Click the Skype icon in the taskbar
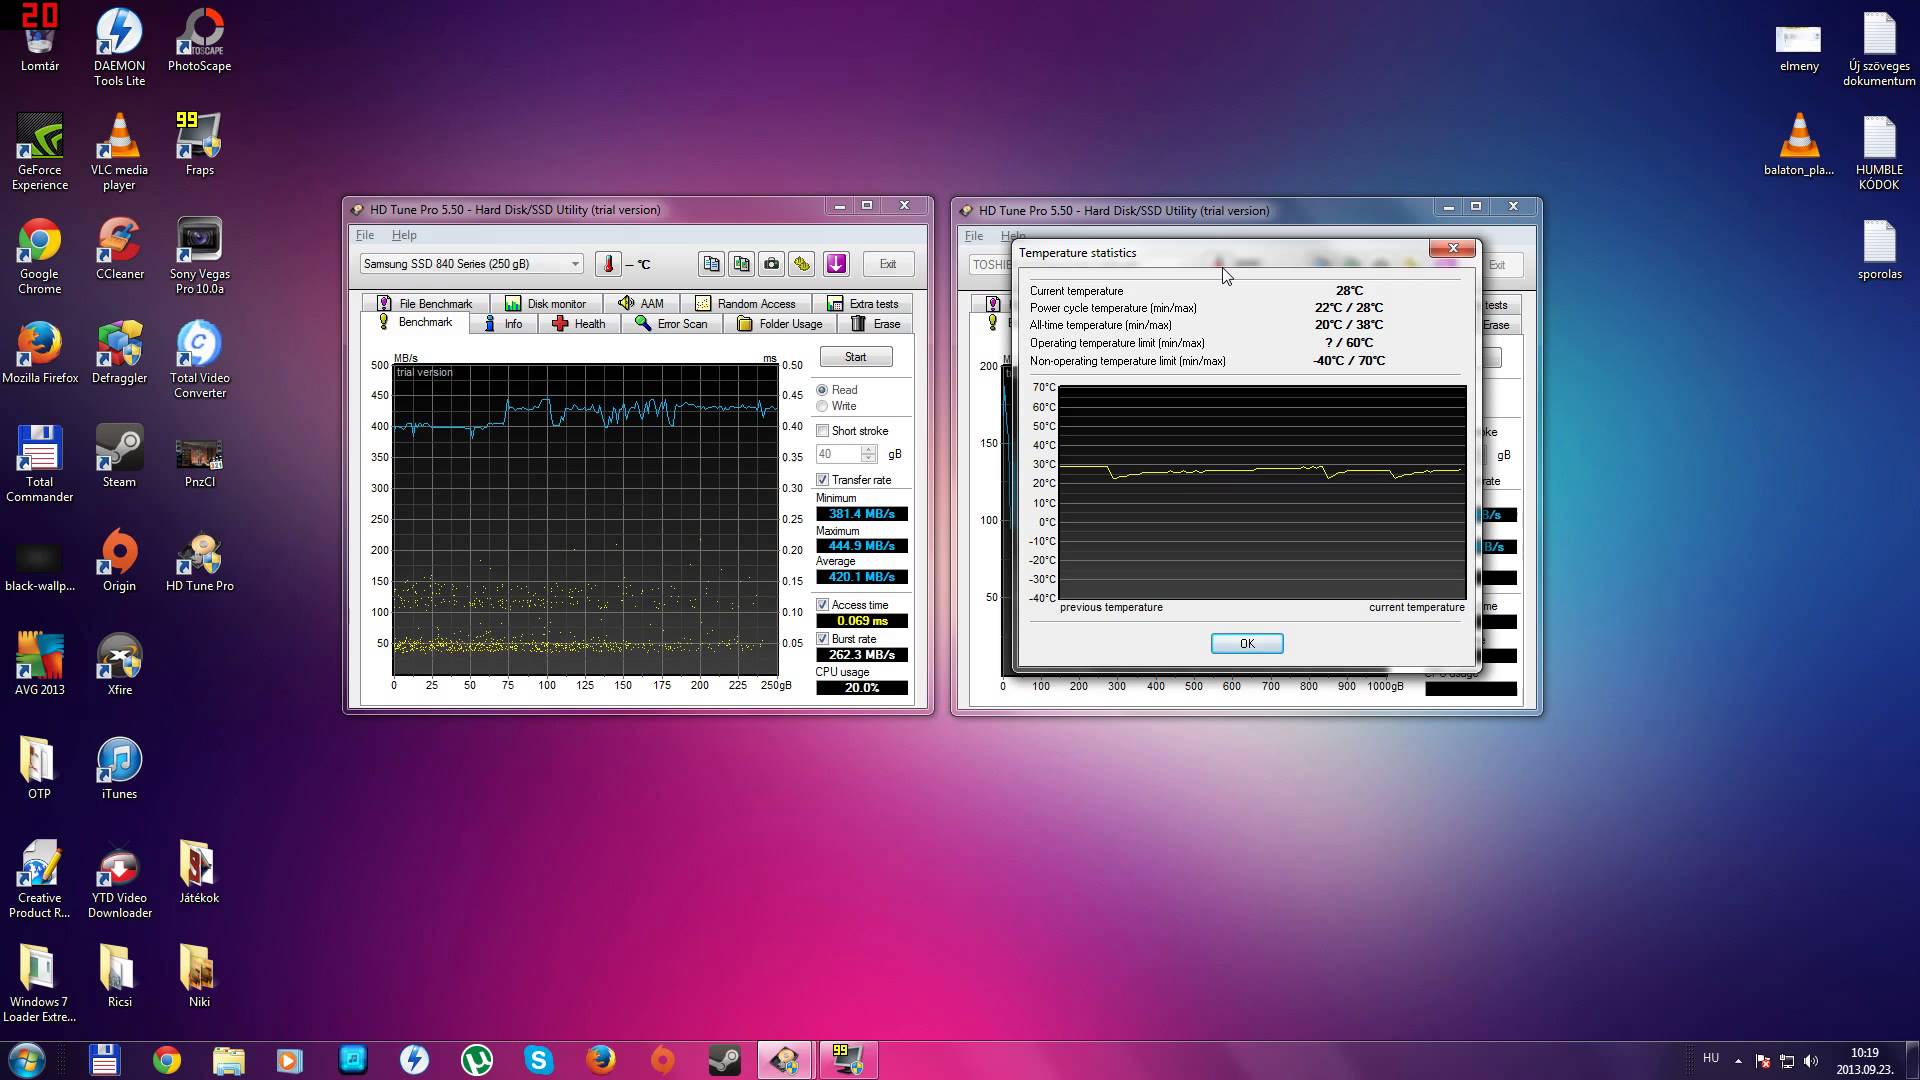Image resolution: width=1920 pixels, height=1080 pixels. tap(539, 1060)
